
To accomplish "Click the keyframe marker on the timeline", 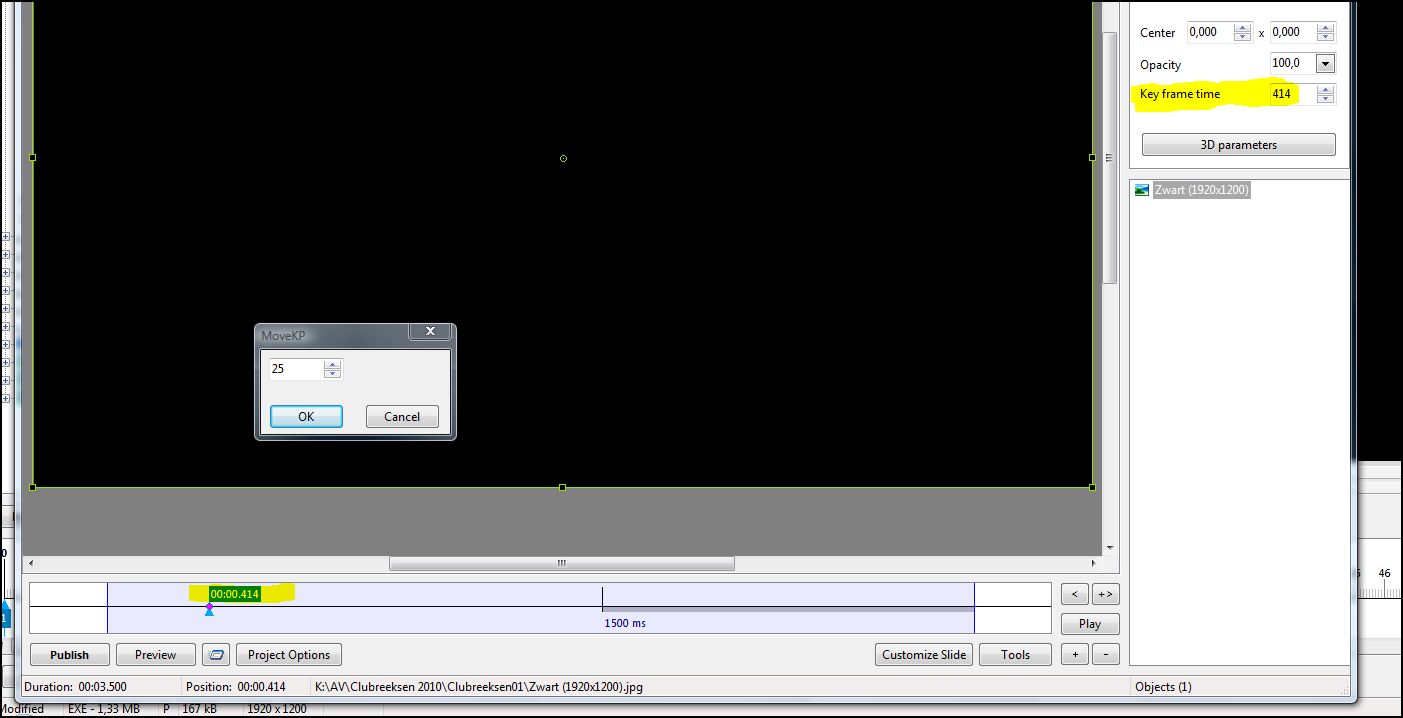I will [209, 609].
